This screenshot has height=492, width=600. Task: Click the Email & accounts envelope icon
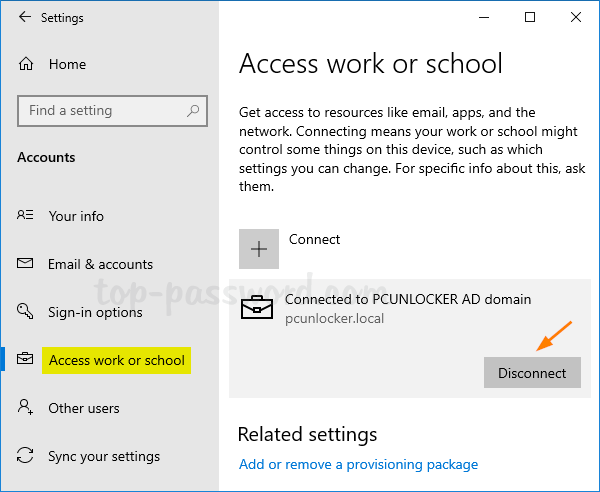27,264
